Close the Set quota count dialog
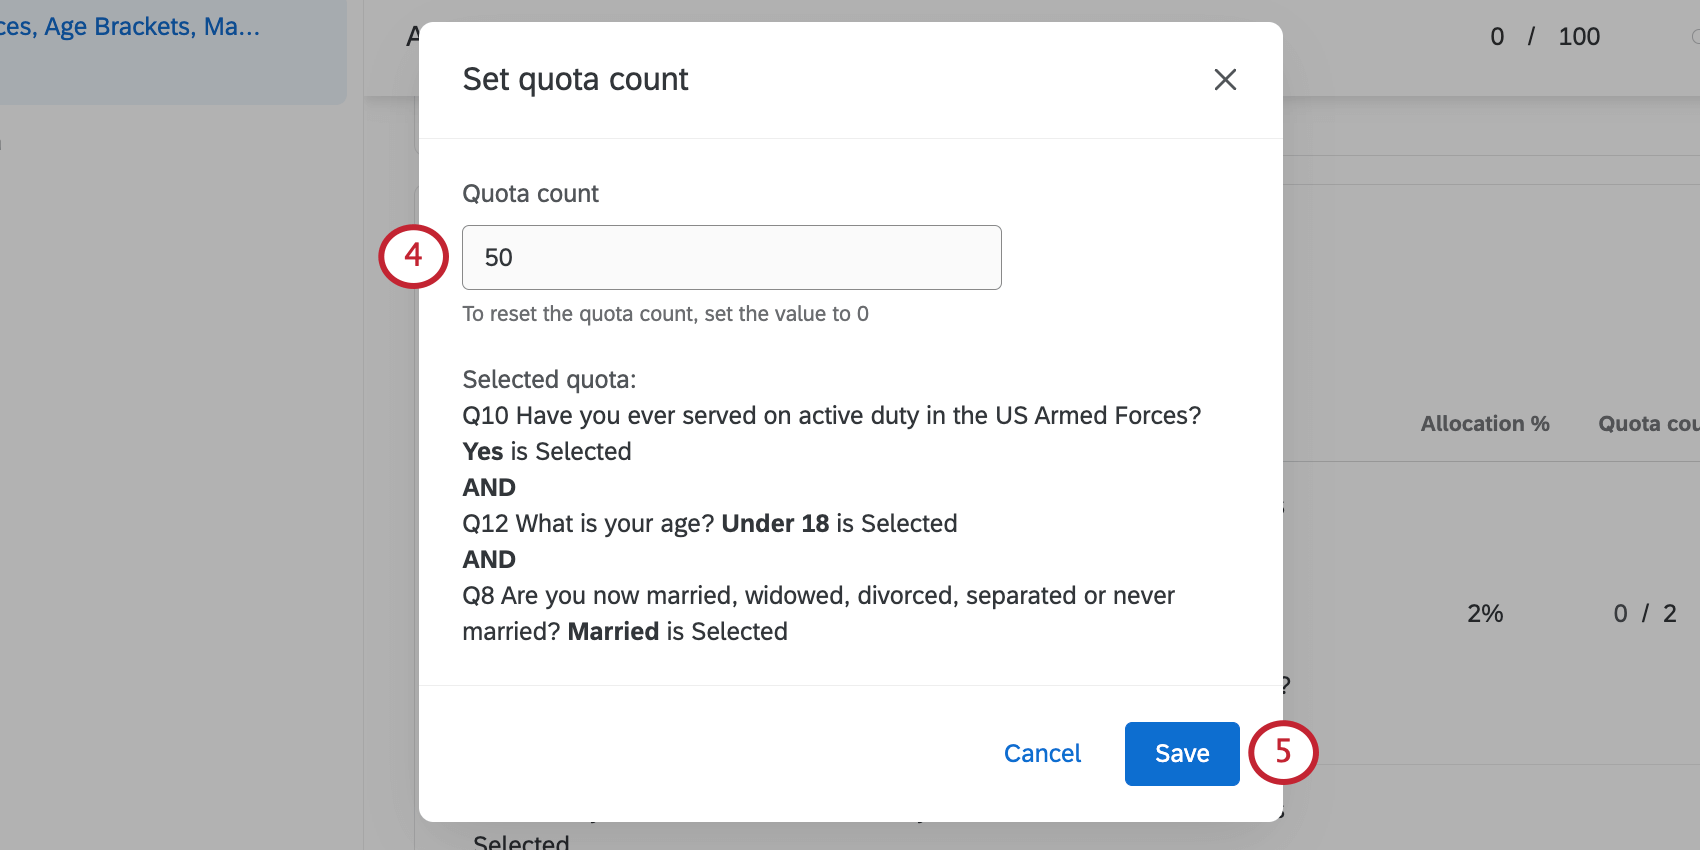 coord(1225,80)
